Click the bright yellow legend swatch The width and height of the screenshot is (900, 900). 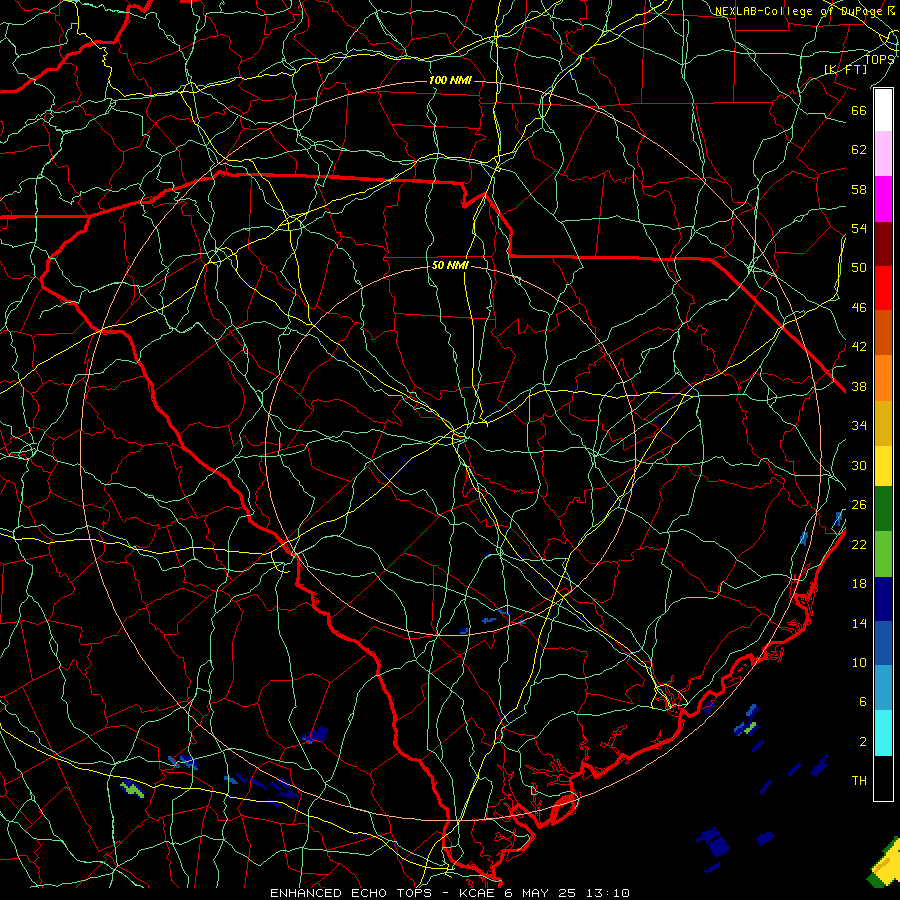(883, 465)
